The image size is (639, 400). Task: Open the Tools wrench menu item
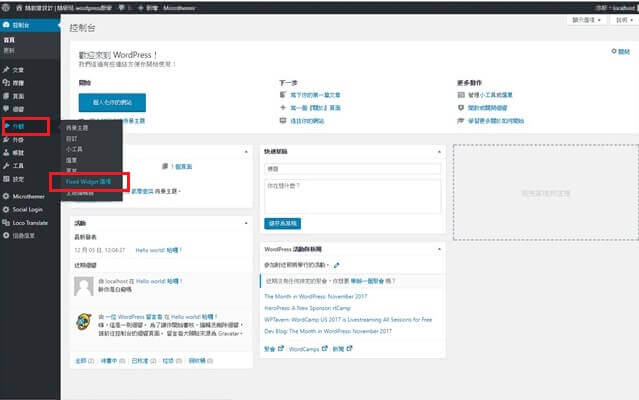[30, 166]
